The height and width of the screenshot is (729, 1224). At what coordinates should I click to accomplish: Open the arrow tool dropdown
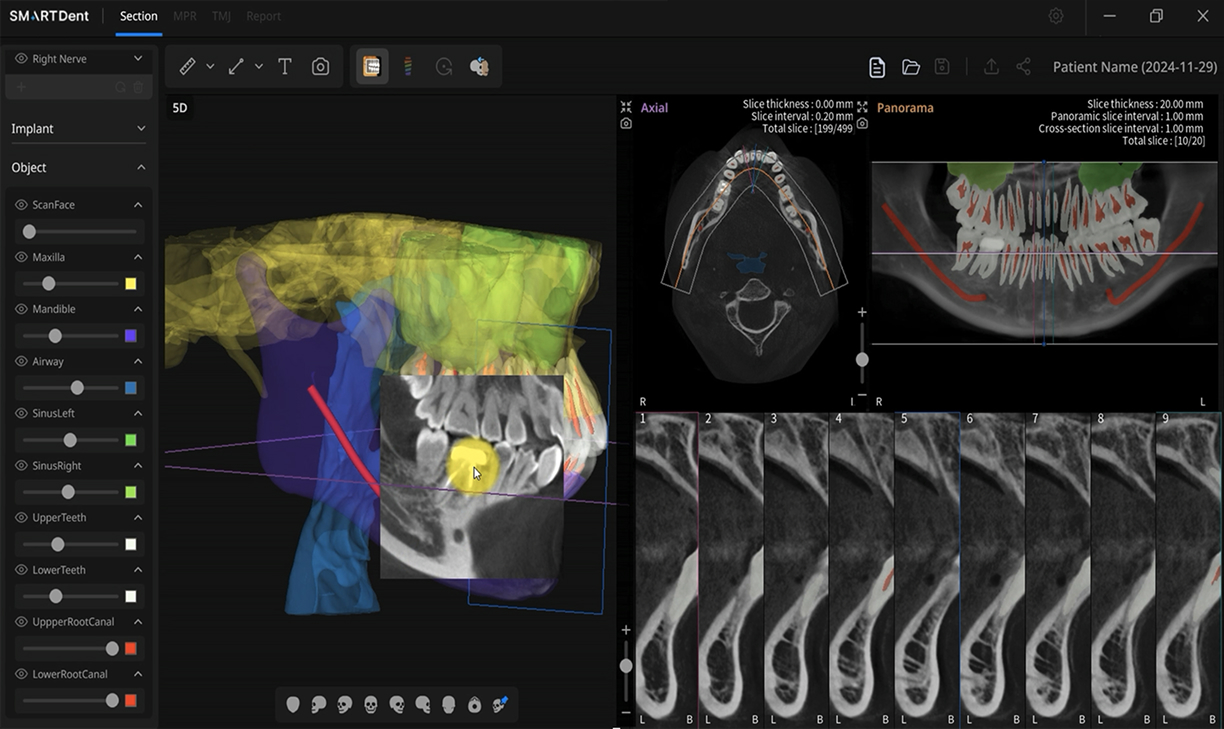point(259,67)
